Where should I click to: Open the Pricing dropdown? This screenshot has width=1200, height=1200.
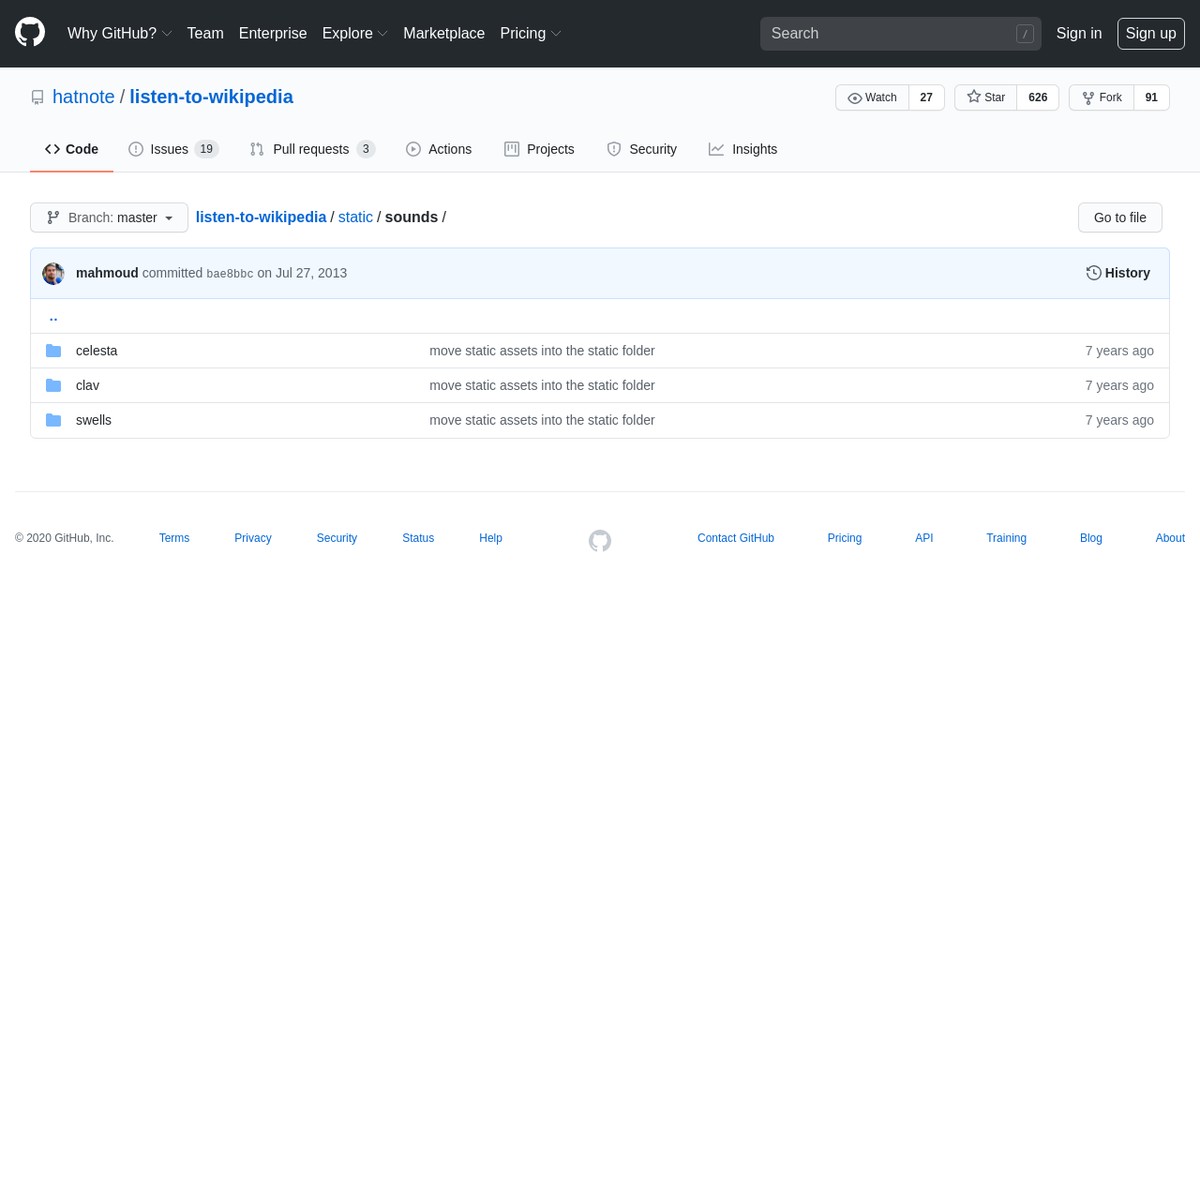530,33
